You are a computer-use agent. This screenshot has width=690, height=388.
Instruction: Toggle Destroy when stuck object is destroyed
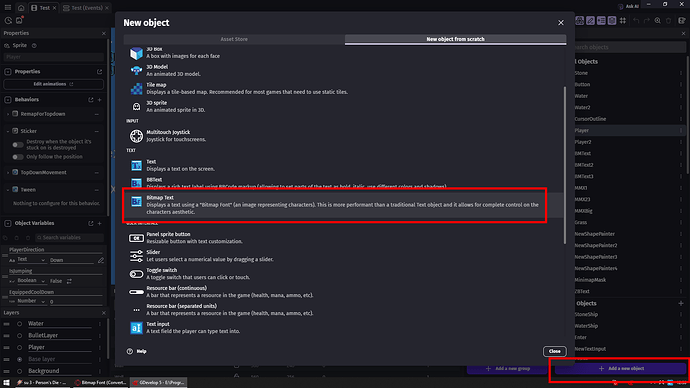pos(18,145)
